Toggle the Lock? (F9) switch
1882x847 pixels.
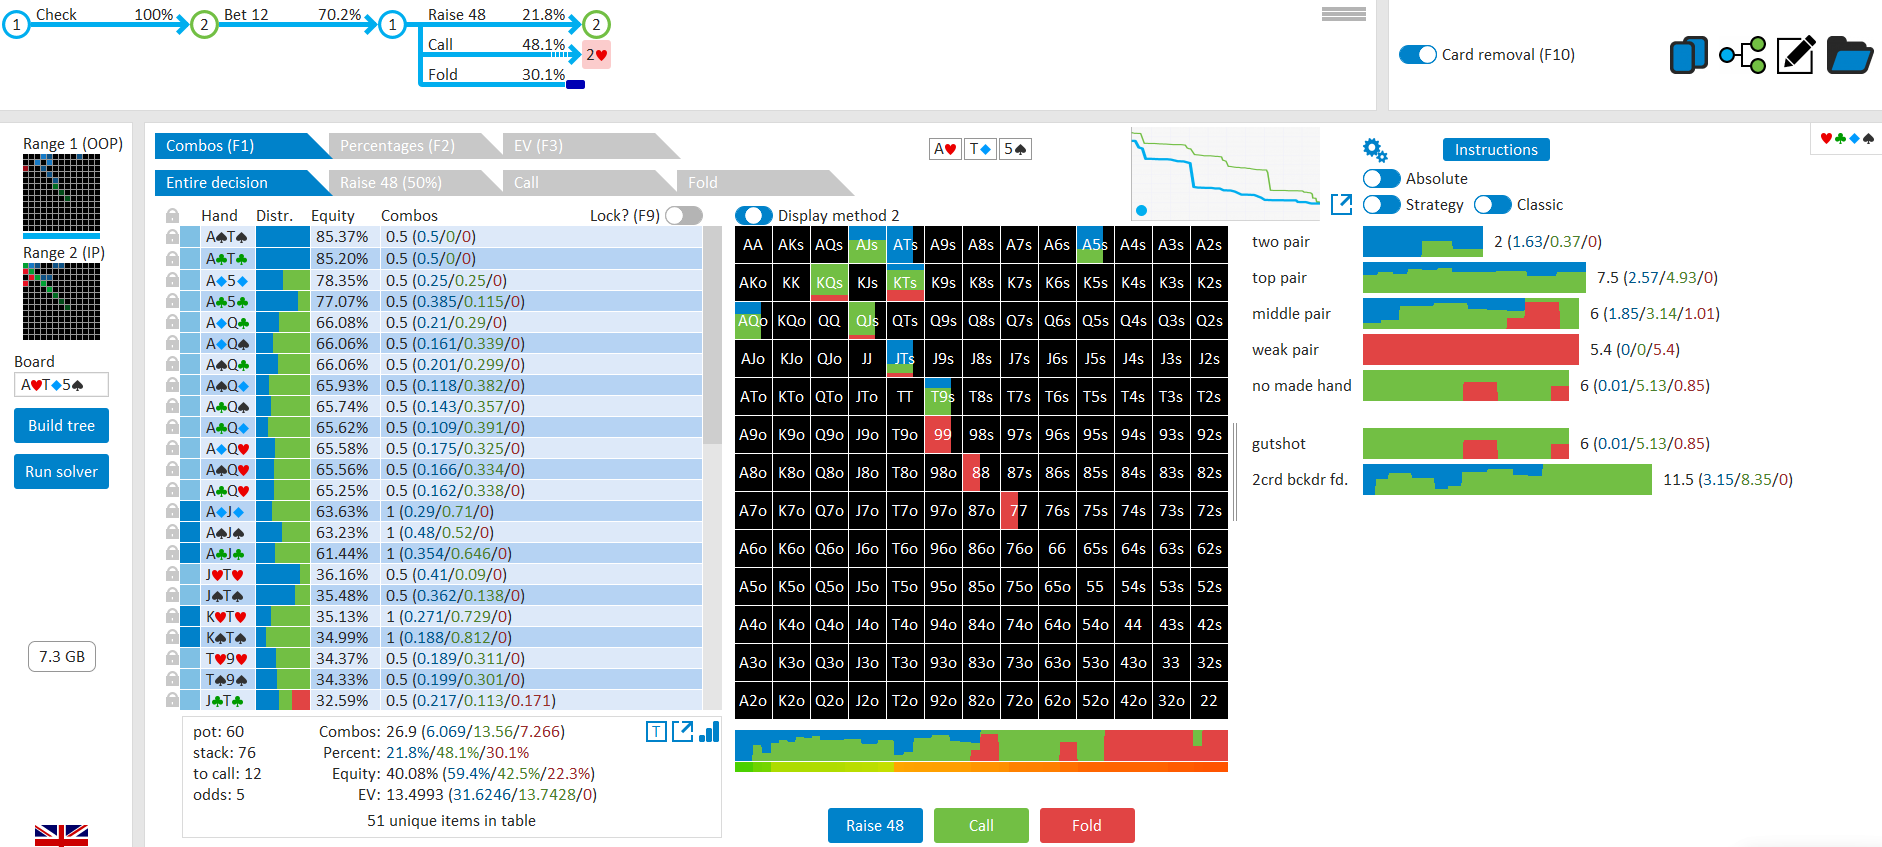pos(684,215)
